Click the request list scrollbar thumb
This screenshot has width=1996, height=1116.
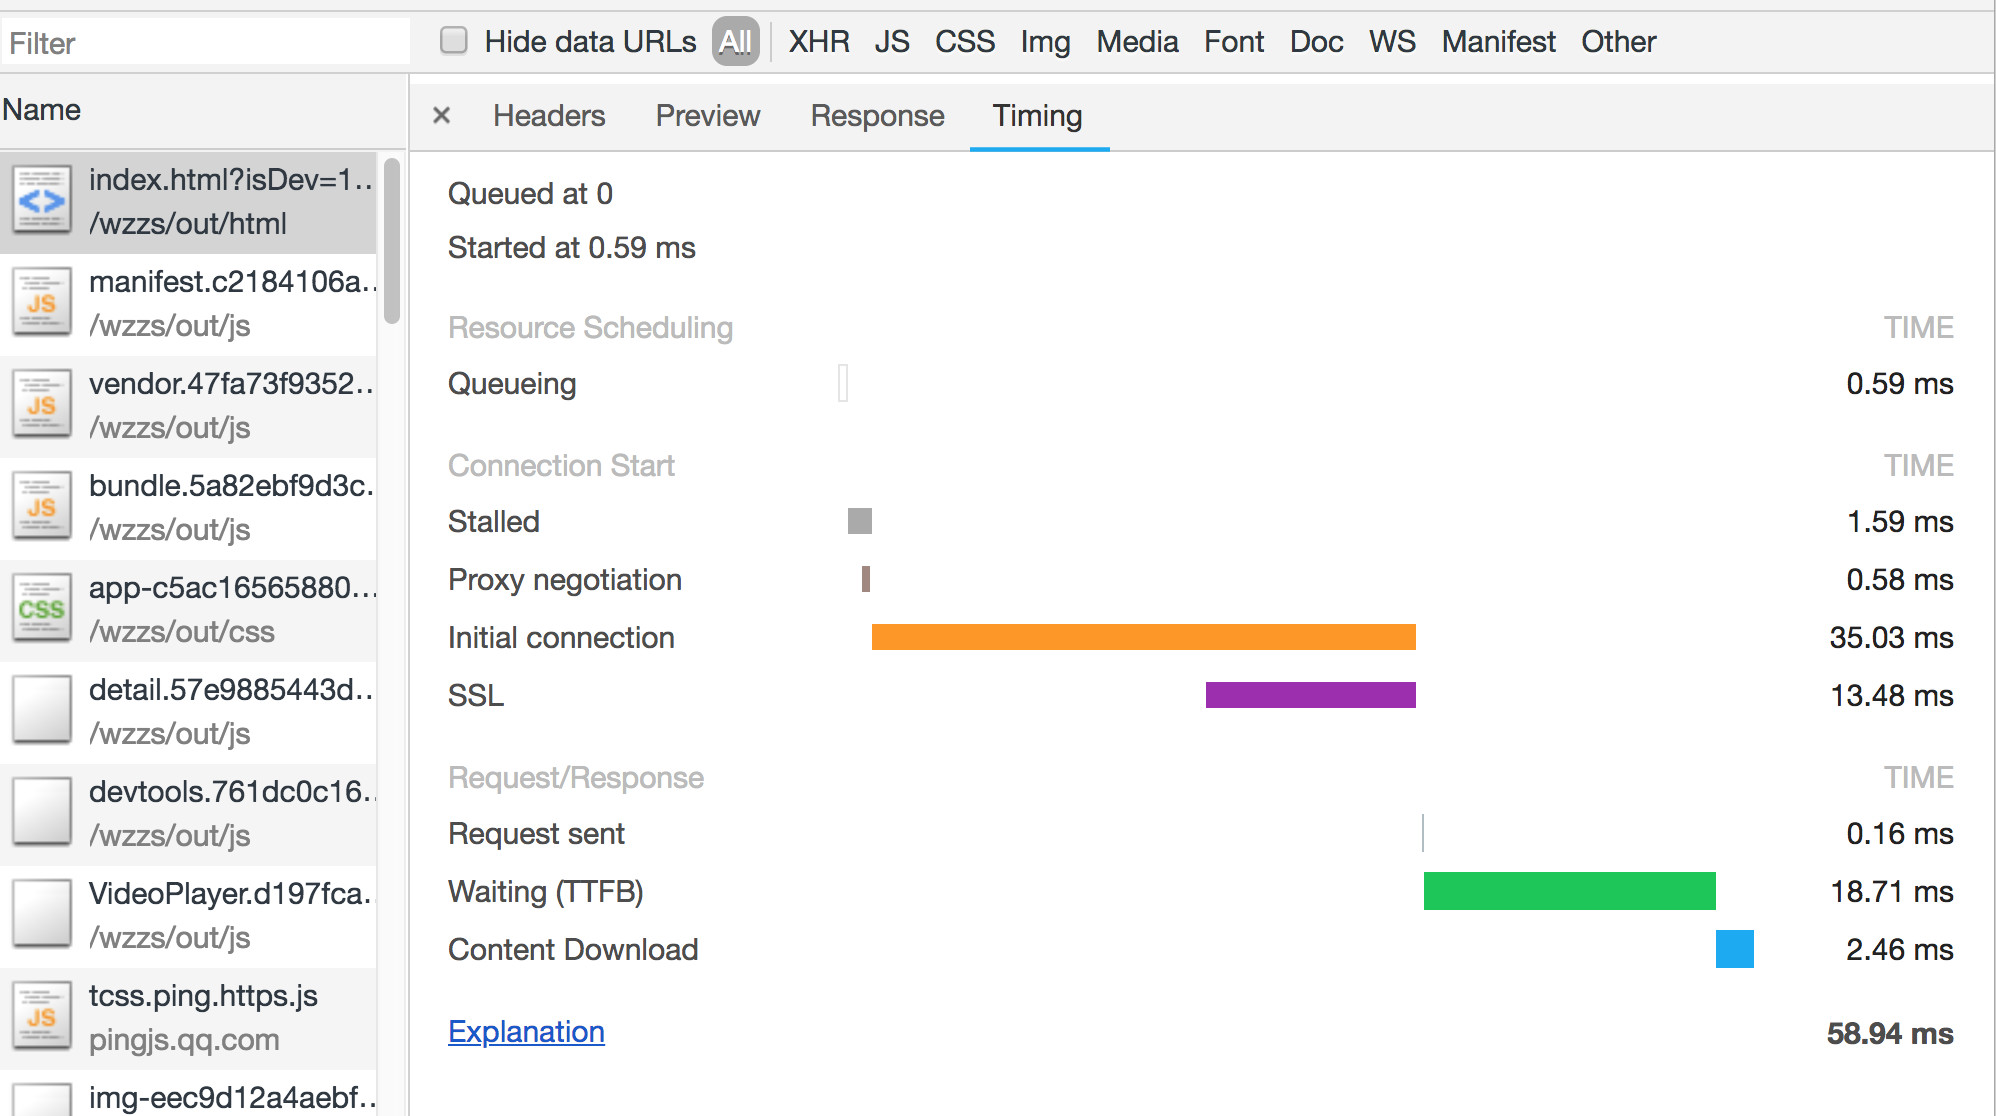point(392,240)
